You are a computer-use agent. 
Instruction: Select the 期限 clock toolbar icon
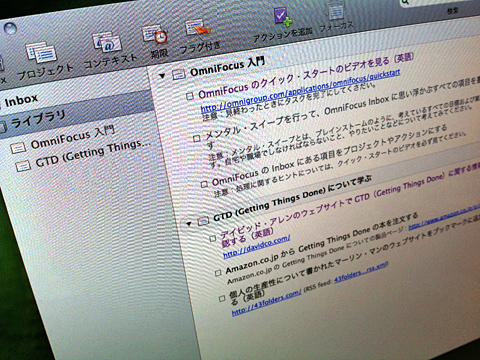click(154, 34)
